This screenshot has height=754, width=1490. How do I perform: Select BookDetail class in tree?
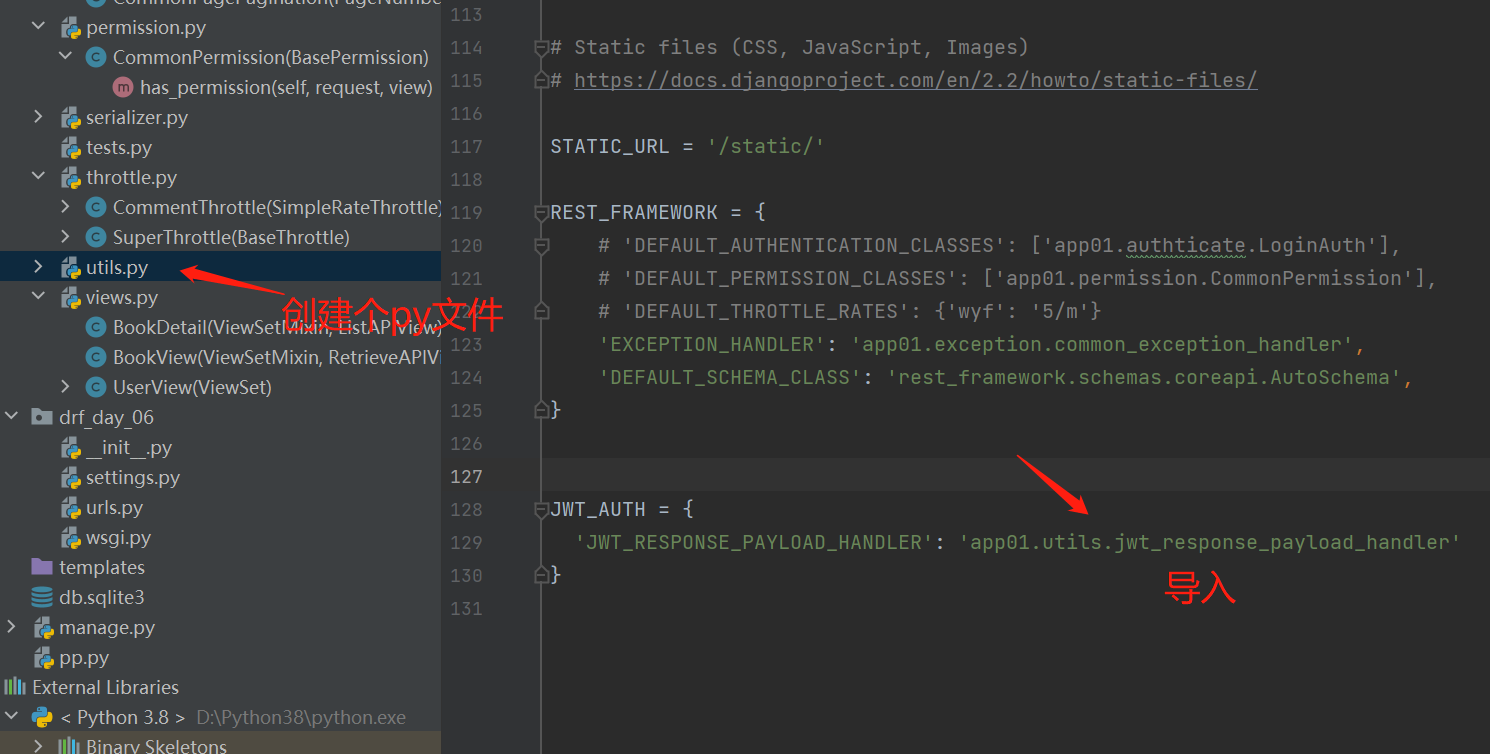(276, 327)
